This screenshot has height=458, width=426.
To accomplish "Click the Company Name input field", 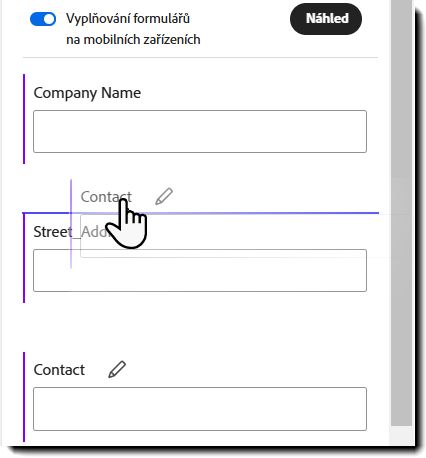I will [200, 131].
